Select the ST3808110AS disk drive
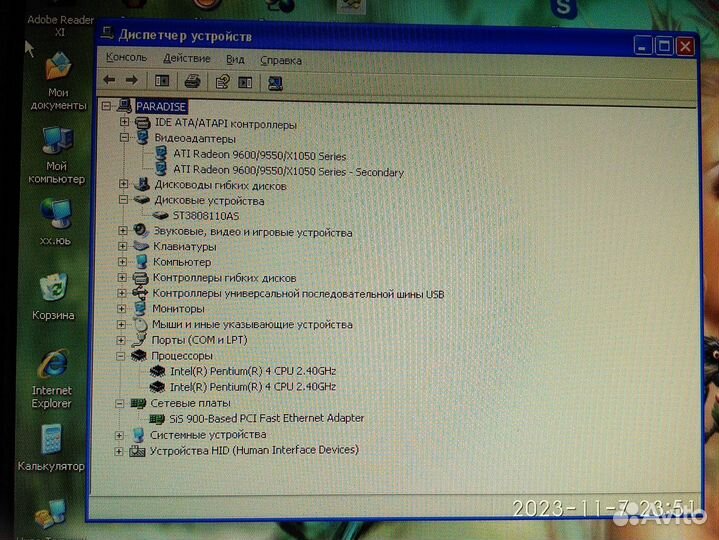This screenshot has height=540, width=719. point(206,215)
